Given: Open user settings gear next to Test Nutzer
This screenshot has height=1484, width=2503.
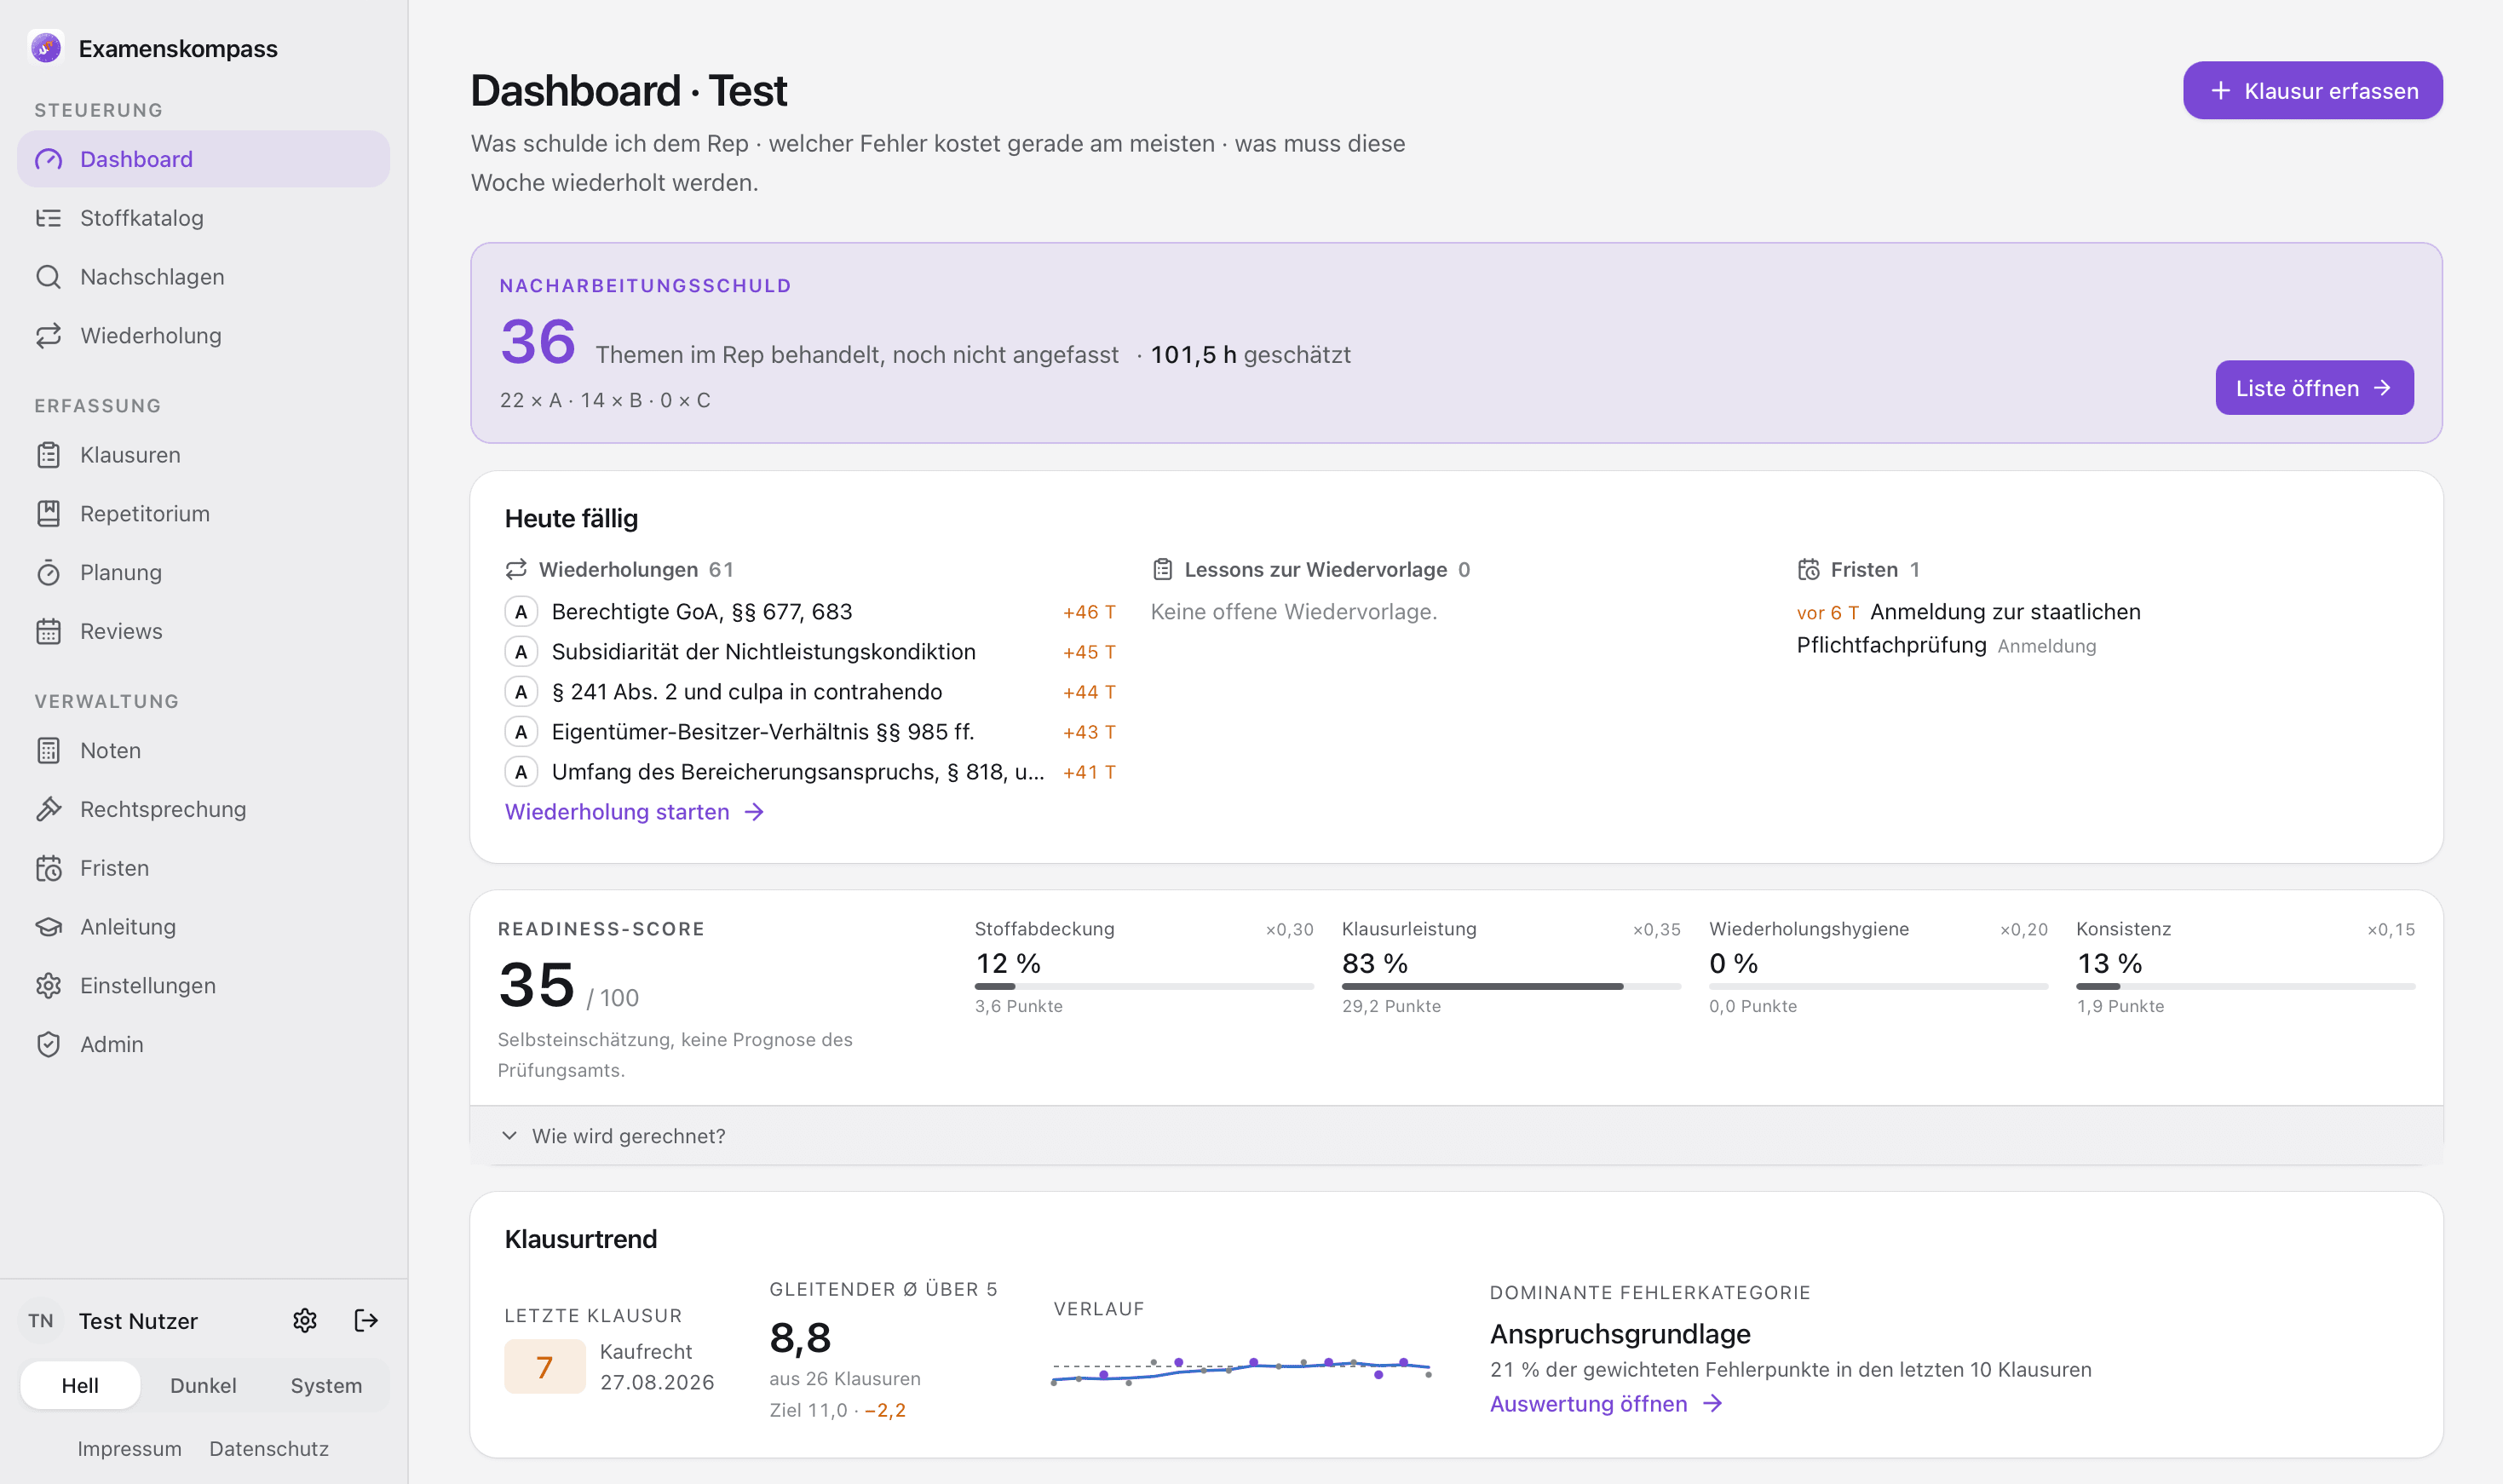Looking at the screenshot, I should [x=305, y=1321].
